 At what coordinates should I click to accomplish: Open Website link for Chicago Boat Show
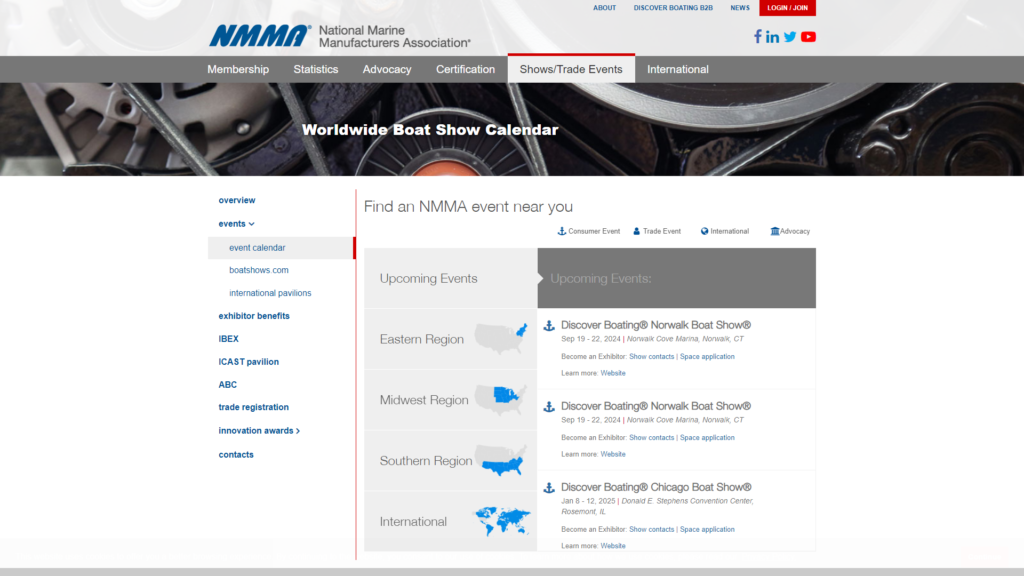(613, 546)
